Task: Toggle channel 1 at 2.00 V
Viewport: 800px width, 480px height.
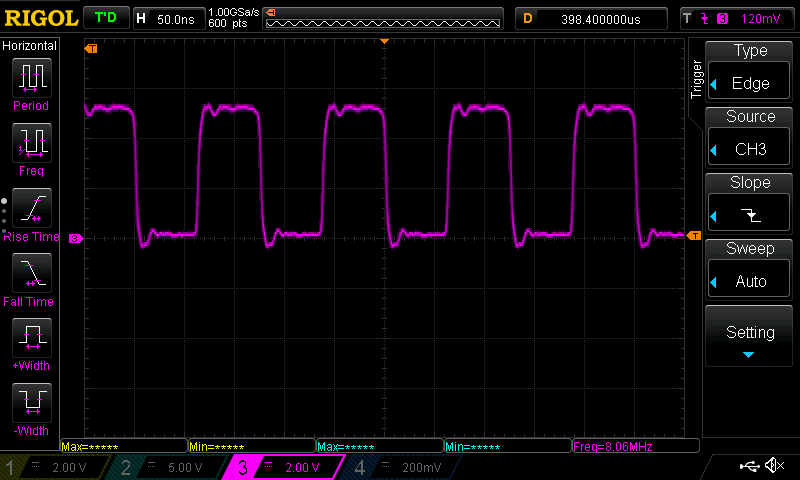Action: coord(54,467)
